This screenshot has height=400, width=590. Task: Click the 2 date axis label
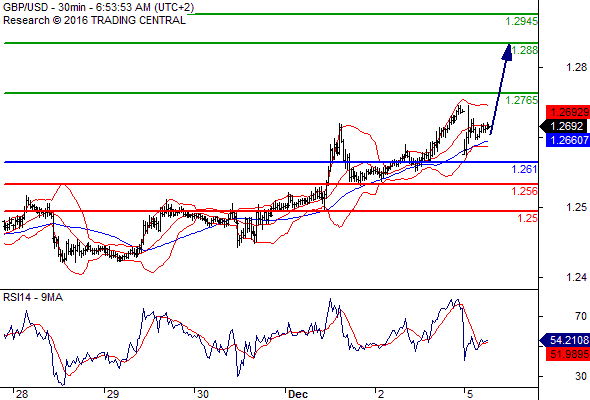pyautogui.click(x=381, y=394)
